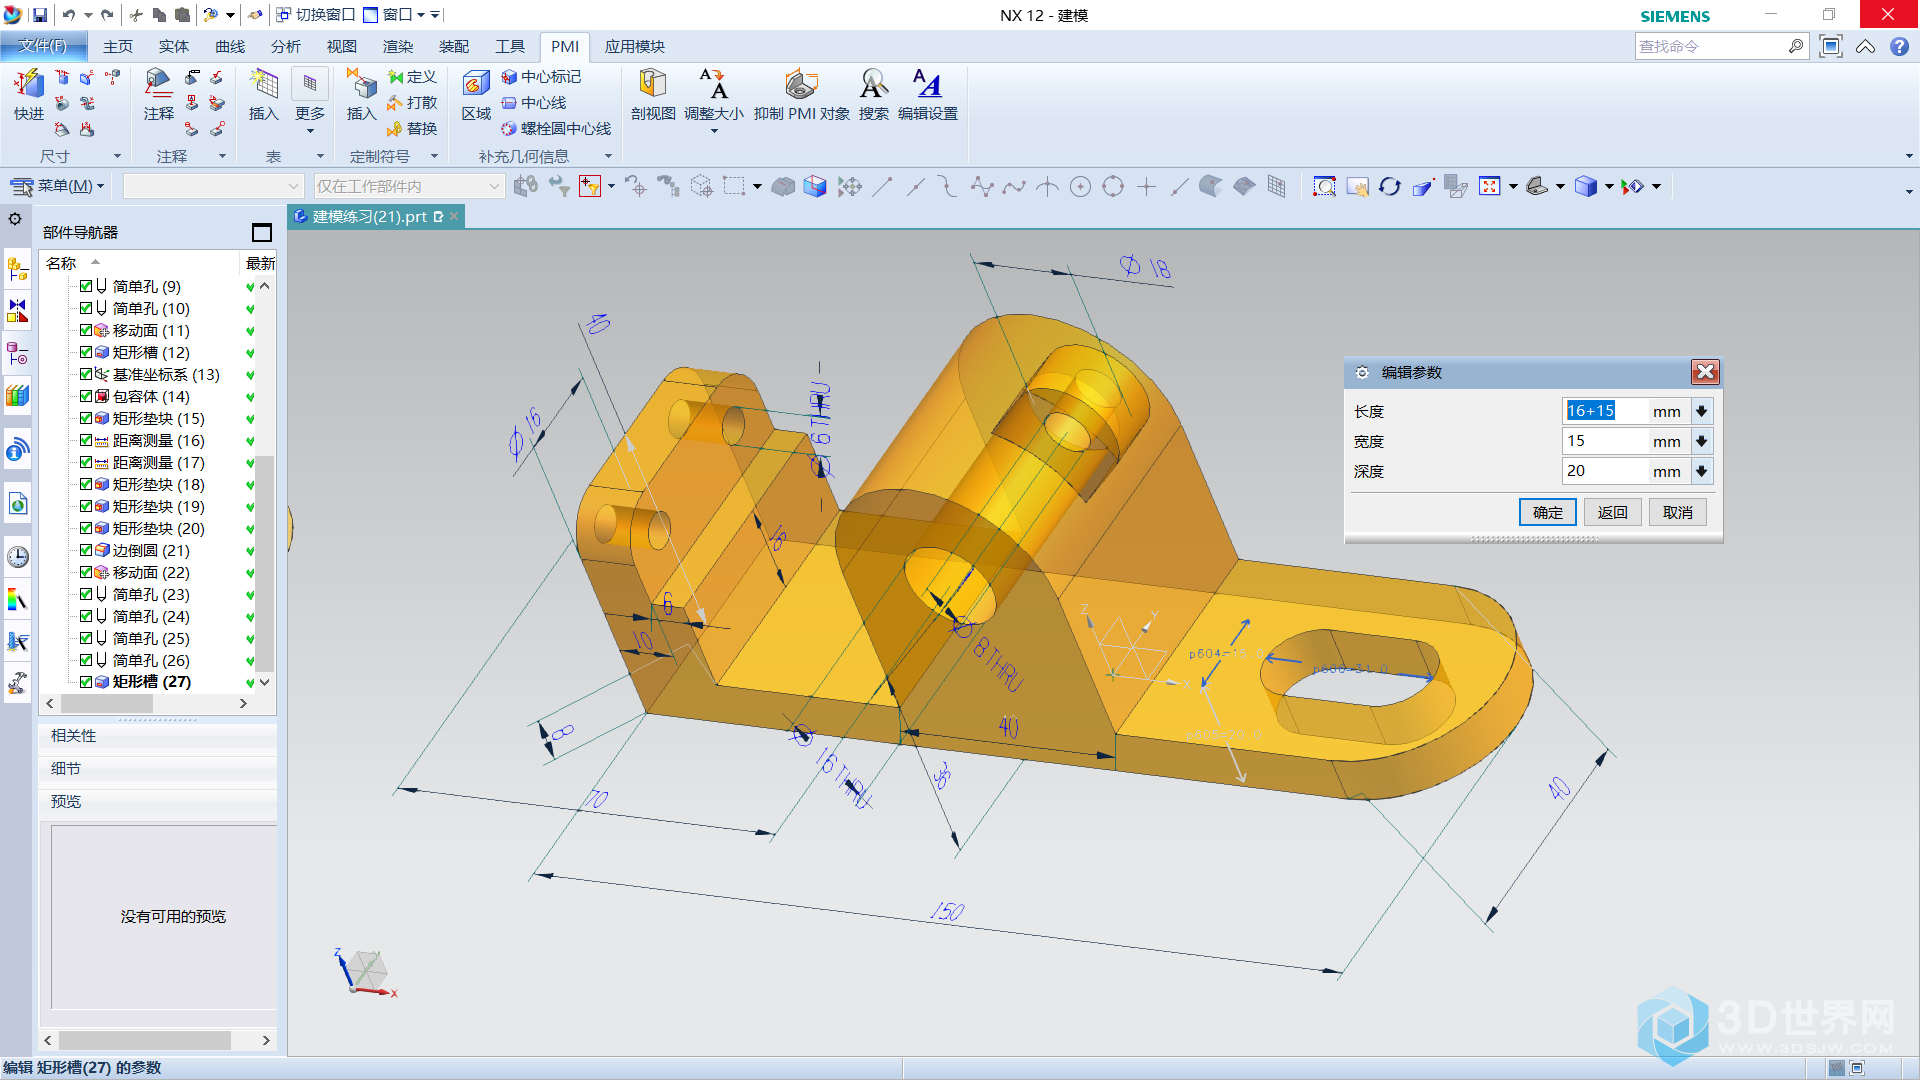Click the 替换 custom symbol icon
1920x1080 pixels.
412,129
